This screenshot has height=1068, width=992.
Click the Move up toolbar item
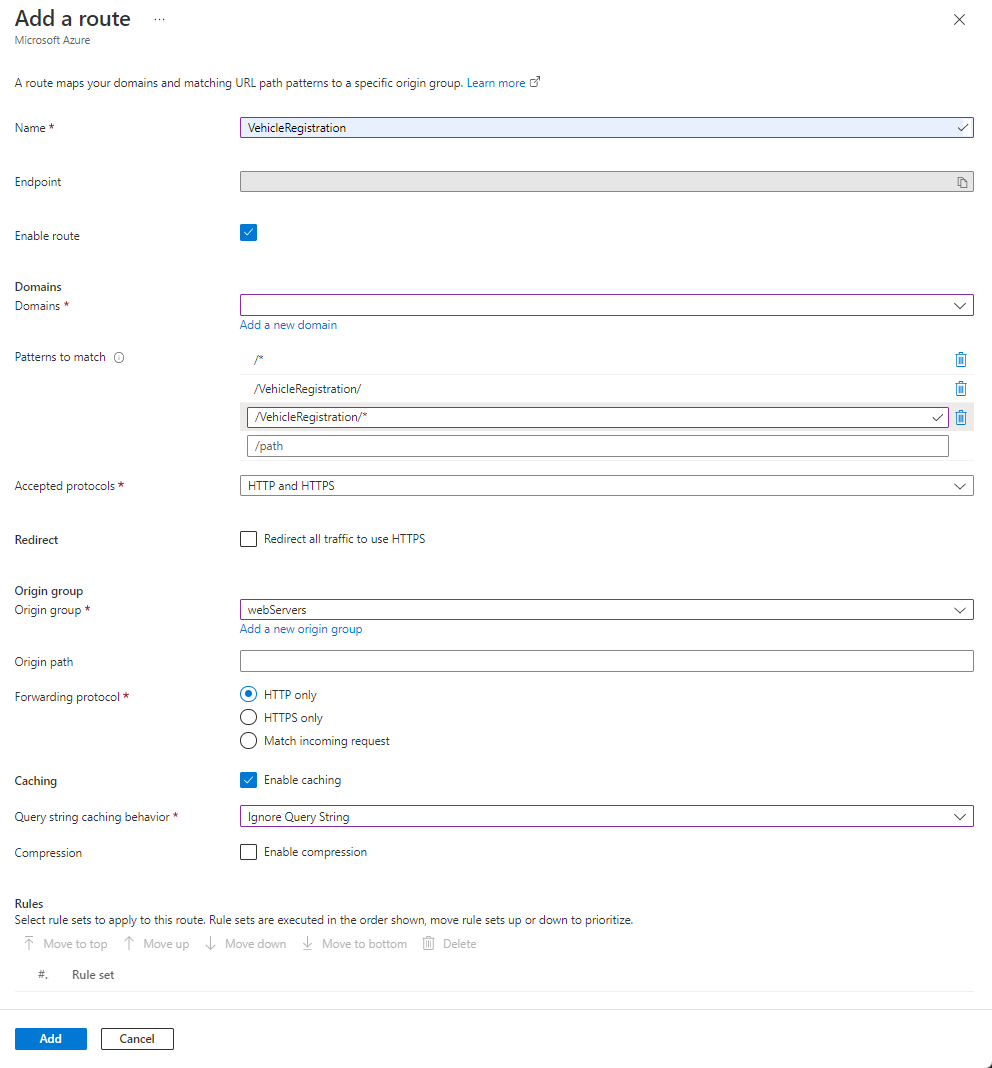coord(157,943)
